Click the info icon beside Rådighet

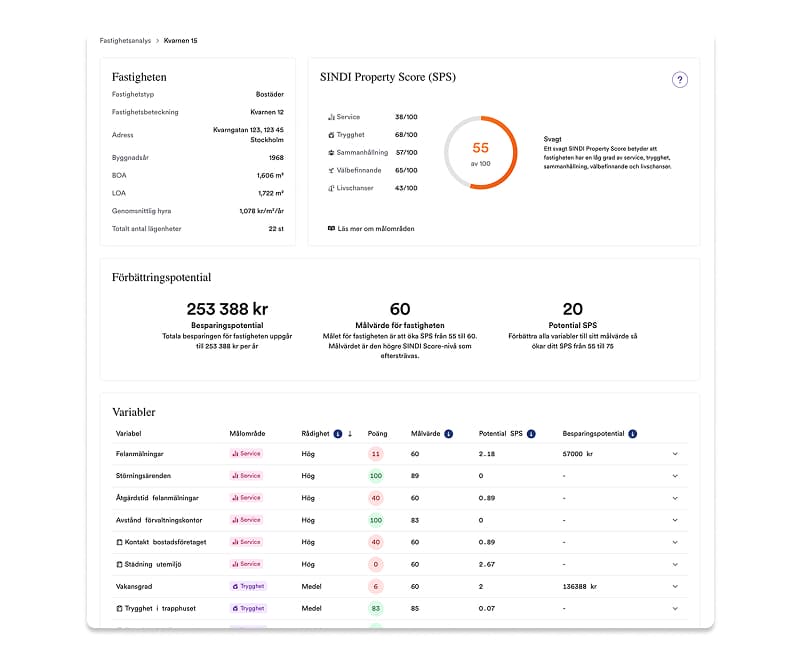coord(337,434)
